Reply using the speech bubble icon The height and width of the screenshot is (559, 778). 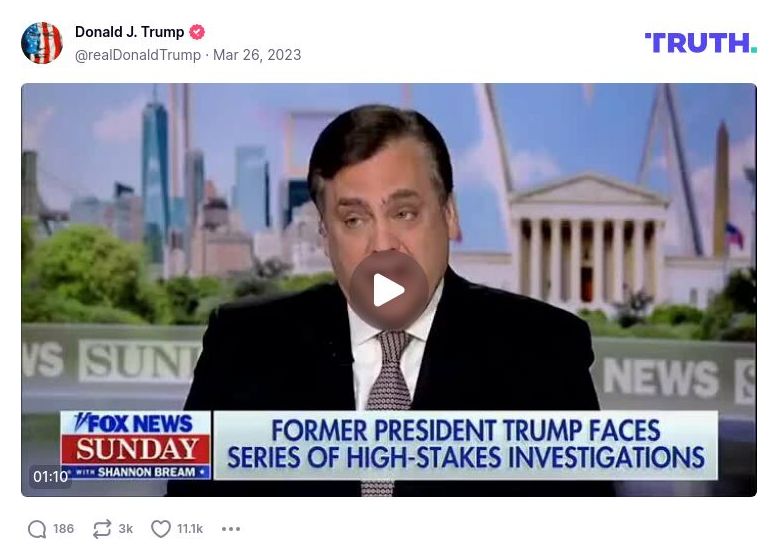click(37, 529)
